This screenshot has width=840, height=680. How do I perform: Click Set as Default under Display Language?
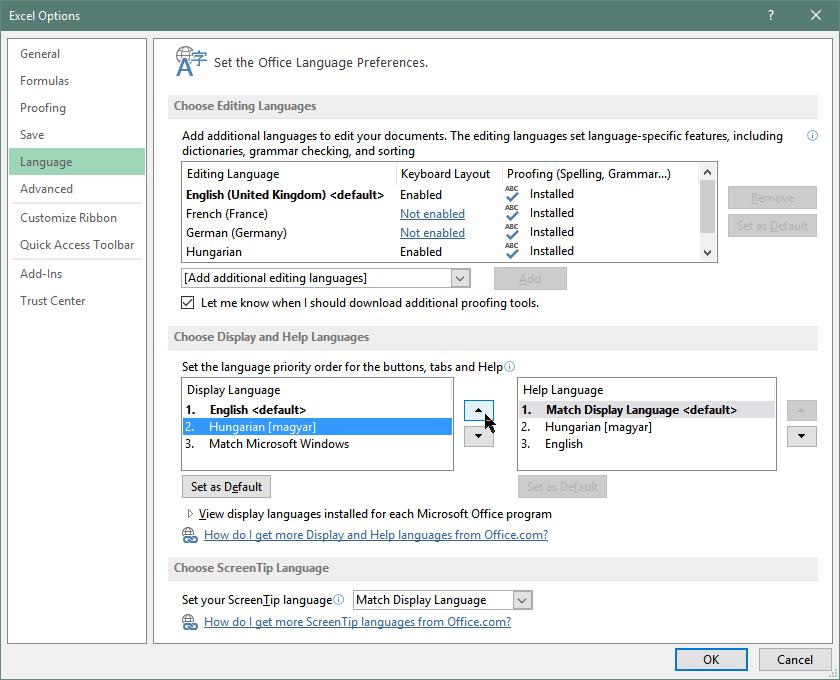(x=226, y=487)
